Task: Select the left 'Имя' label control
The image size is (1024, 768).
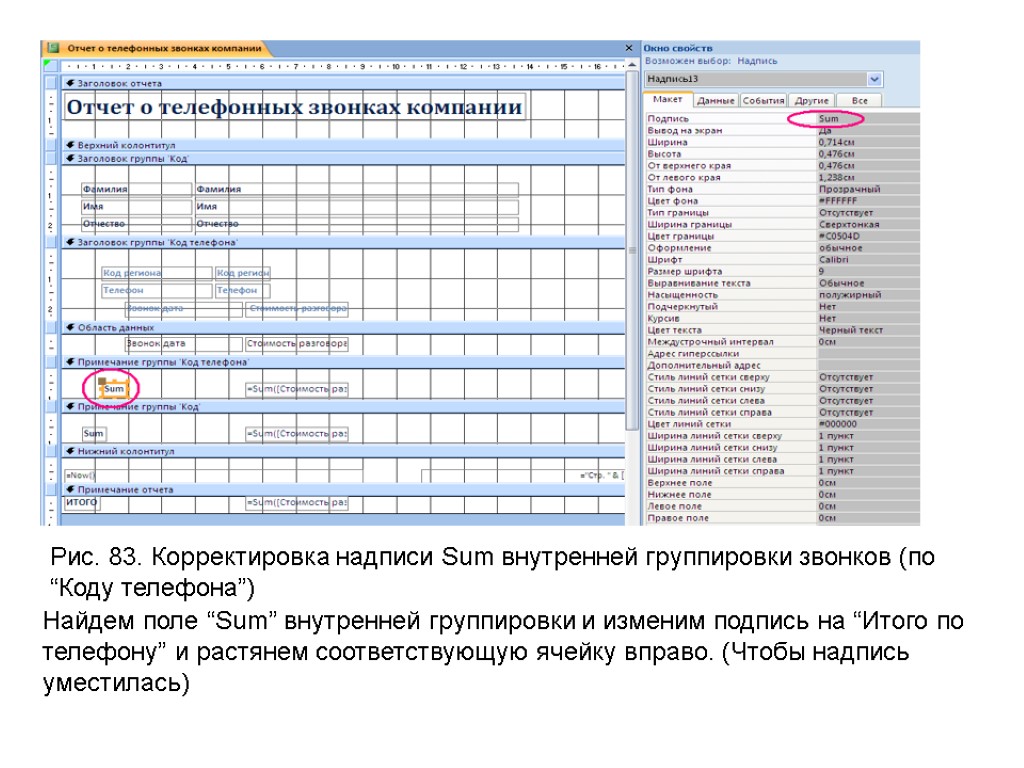Action: [x=136, y=206]
